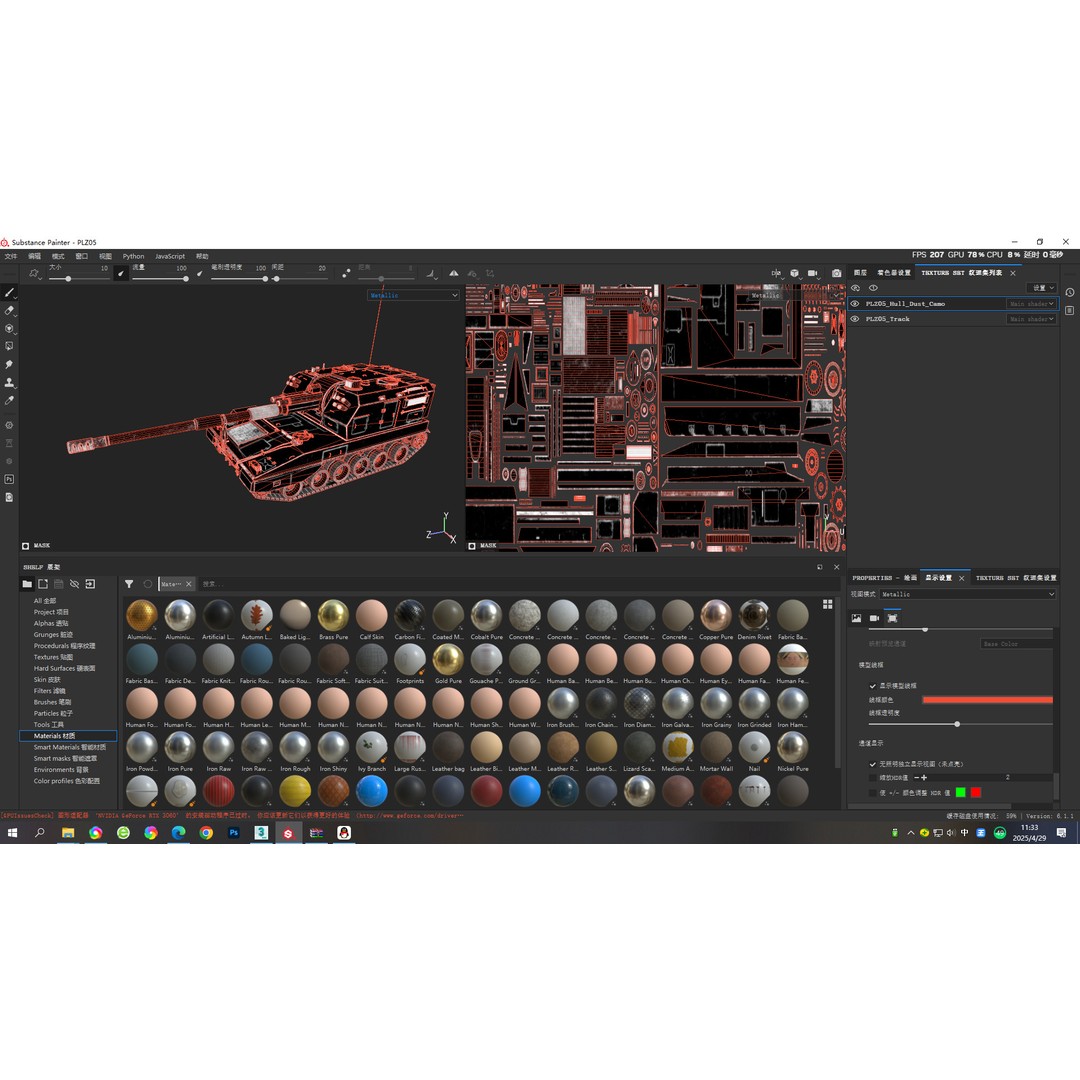Select the Clone stamp tool
Viewport: 1080px width, 1080px height.
coord(9,382)
